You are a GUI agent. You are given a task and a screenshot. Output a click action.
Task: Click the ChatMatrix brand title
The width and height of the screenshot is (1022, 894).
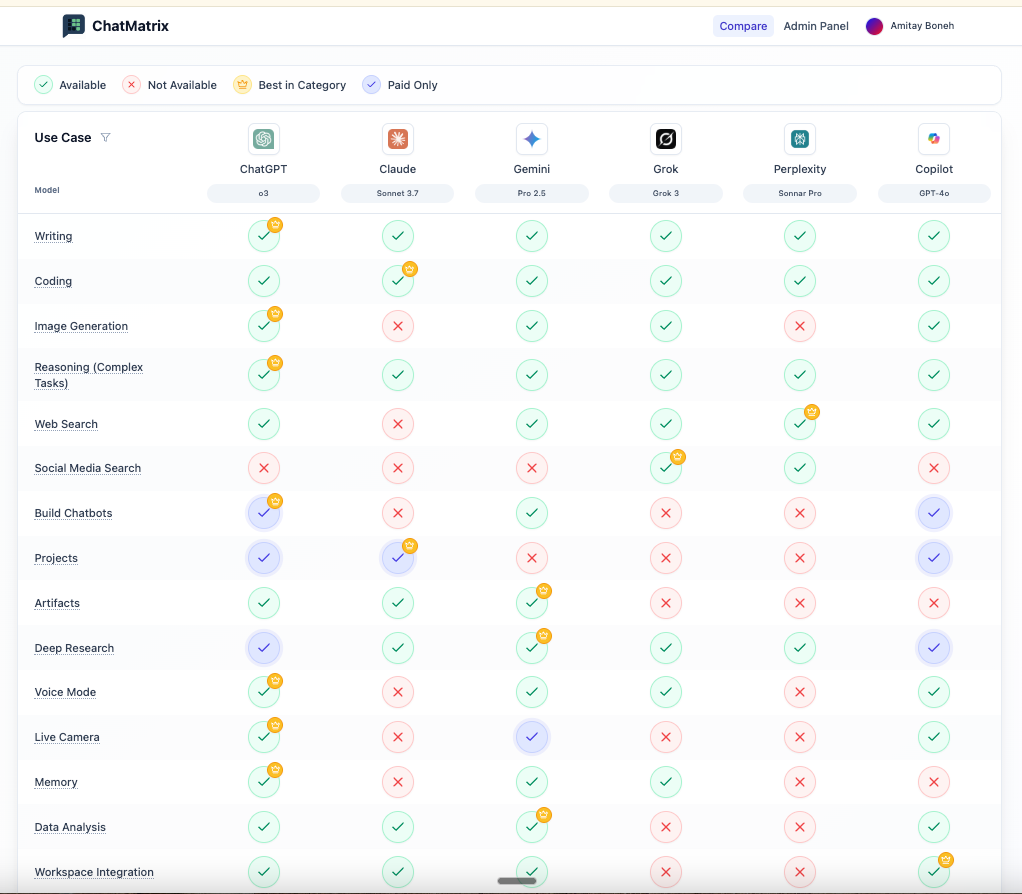130,26
